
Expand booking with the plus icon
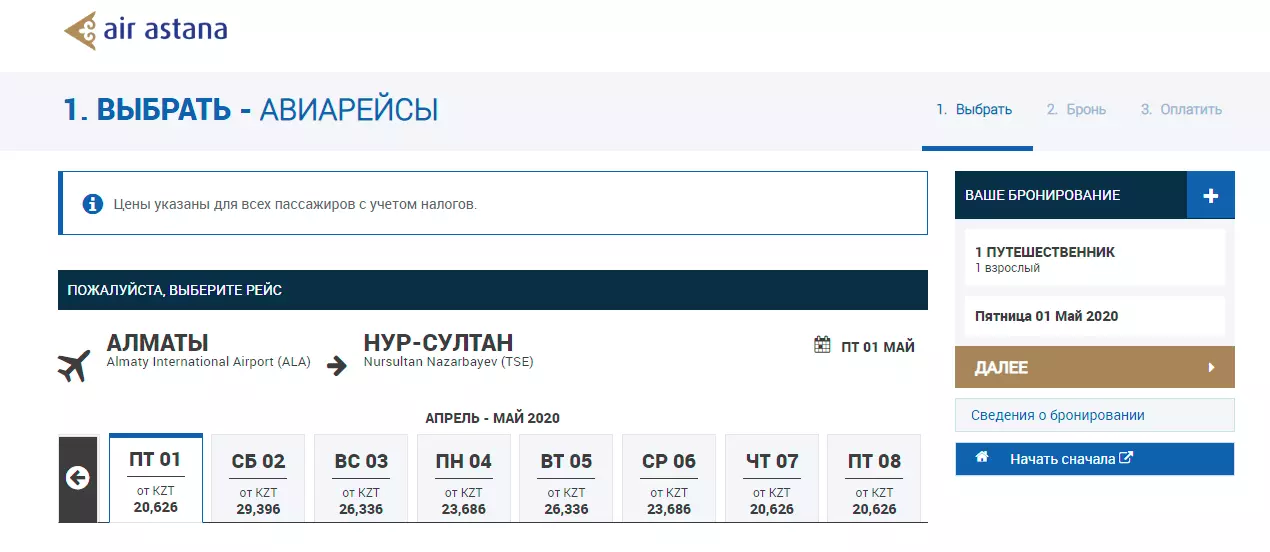(1210, 196)
